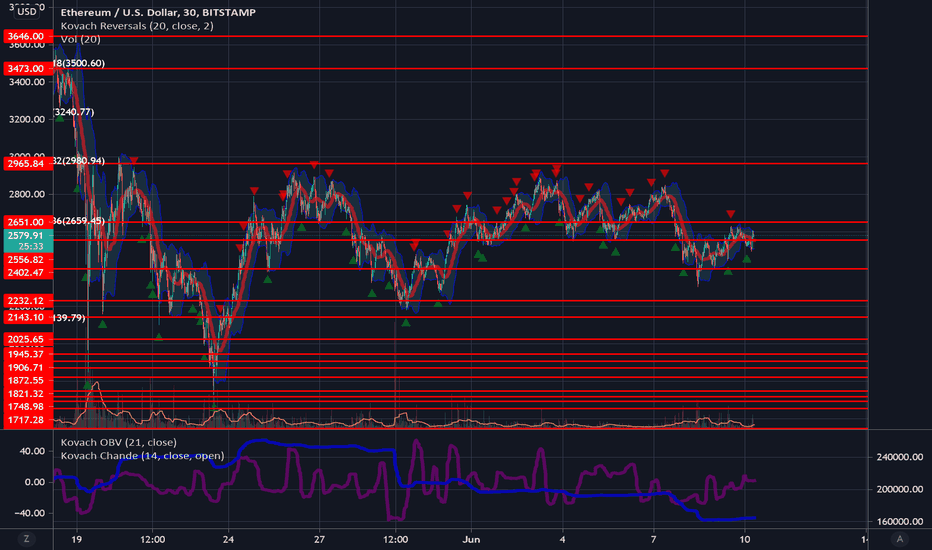Click the 2025.65 price level label
Viewport: 932px width, 550px height.
[x=28, y=339]
